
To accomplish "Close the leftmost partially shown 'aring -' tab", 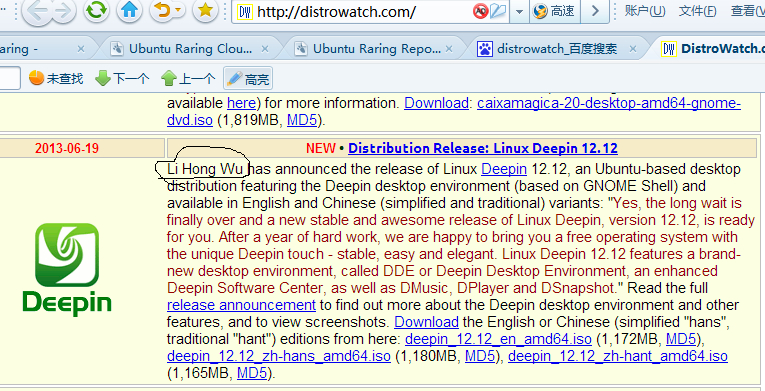I will coord(81,49).
